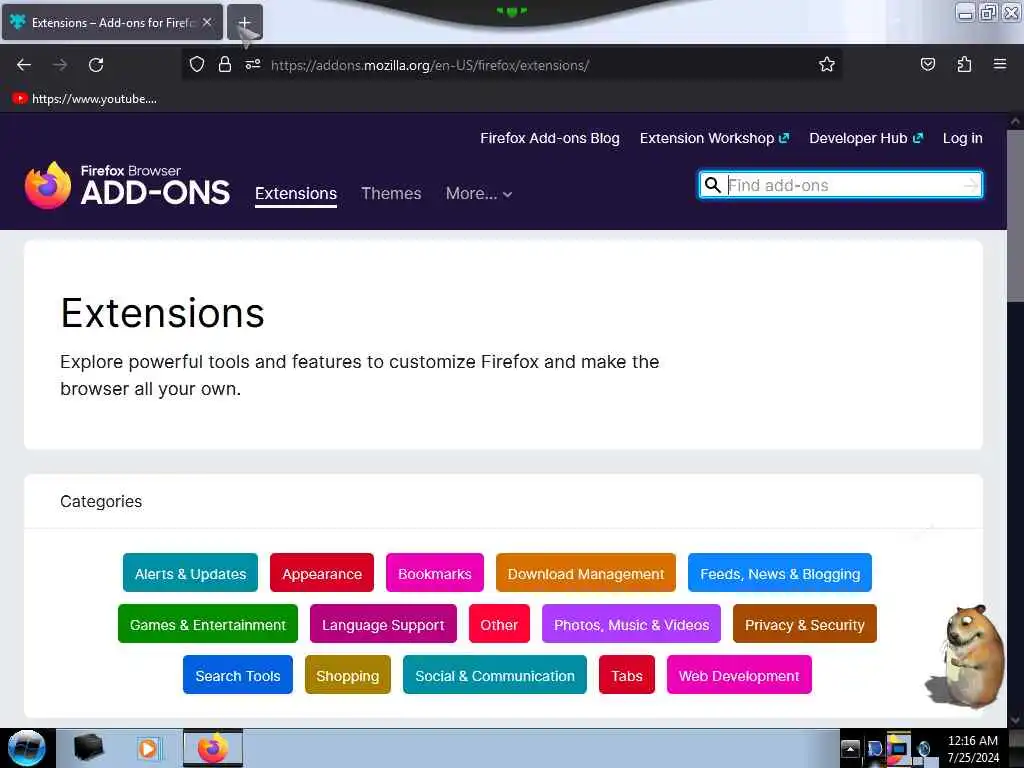The height and width of the screenshot is (768, 1024).
Task: Go back to the previous page
Action: pyautogui.click(x=24, y=65)
